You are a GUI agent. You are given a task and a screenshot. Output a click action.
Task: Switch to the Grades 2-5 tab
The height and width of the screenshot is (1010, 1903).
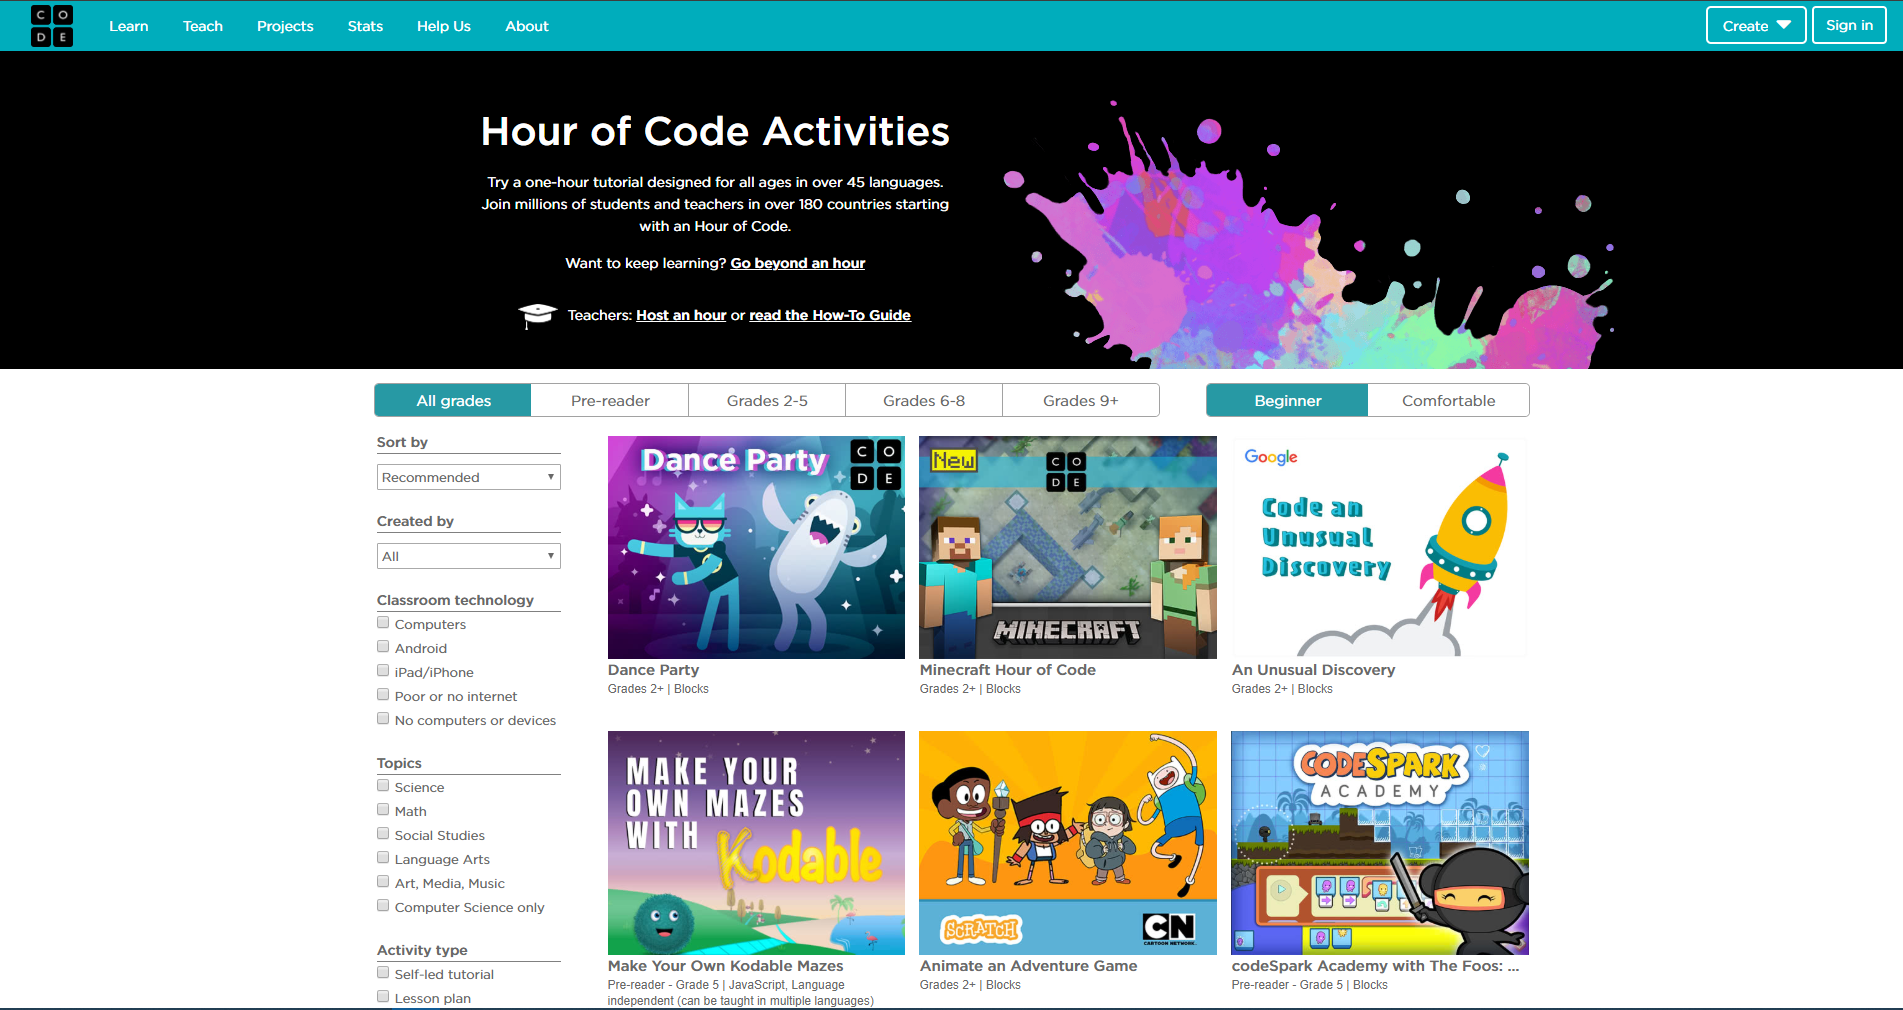(767, 400)
